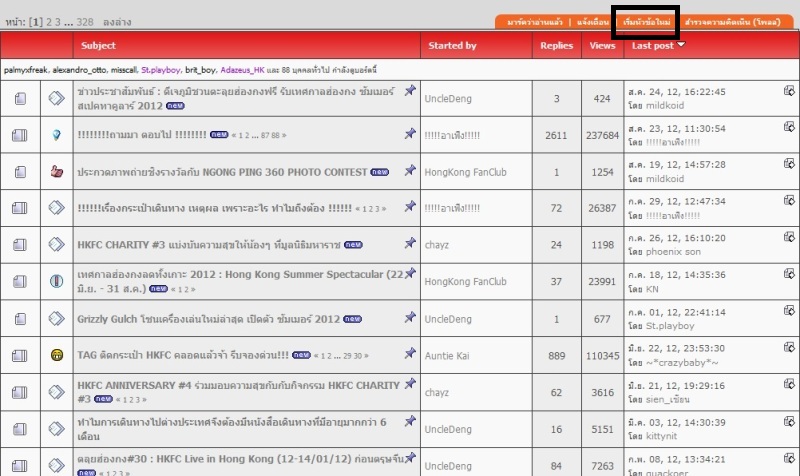Open online user alexandro_otto profile

pos(79,70)
